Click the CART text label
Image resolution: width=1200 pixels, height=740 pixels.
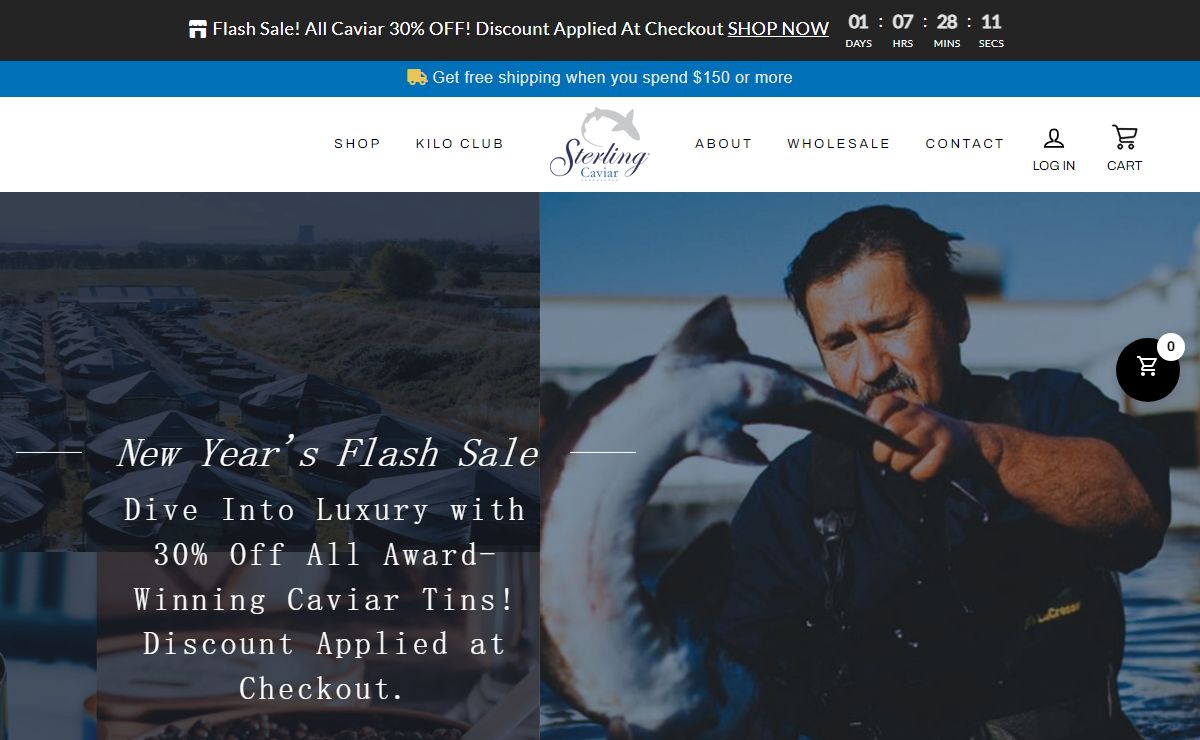[x=1124, y=166]
